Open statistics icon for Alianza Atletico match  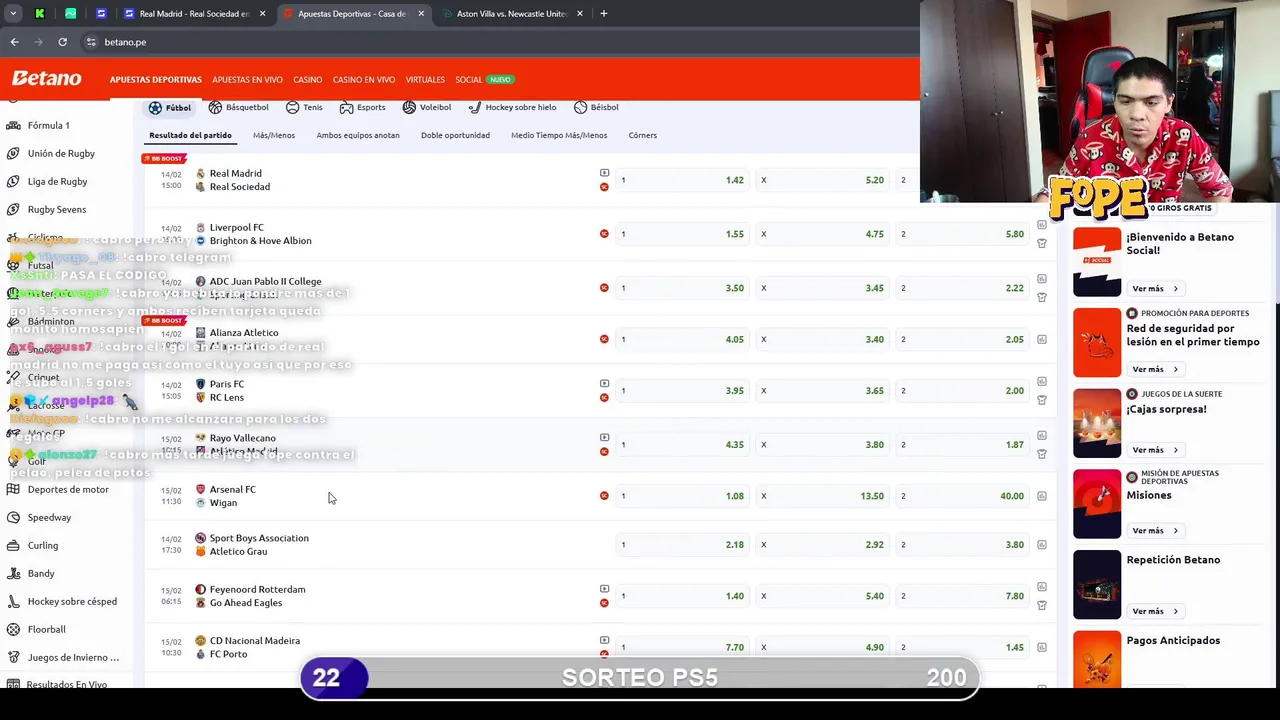pos(1042,339)
